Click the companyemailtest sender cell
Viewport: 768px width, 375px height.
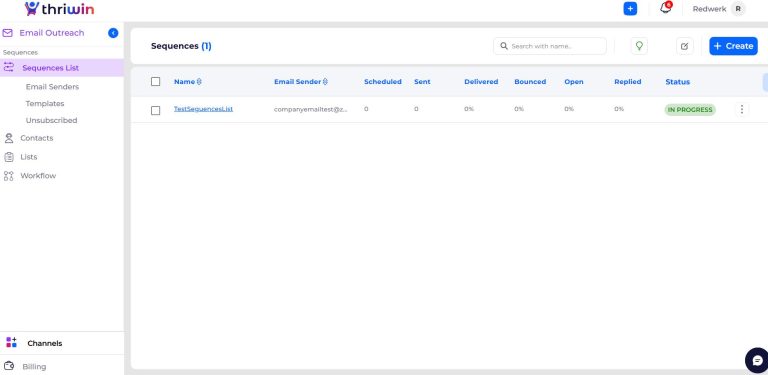[311, 109]
